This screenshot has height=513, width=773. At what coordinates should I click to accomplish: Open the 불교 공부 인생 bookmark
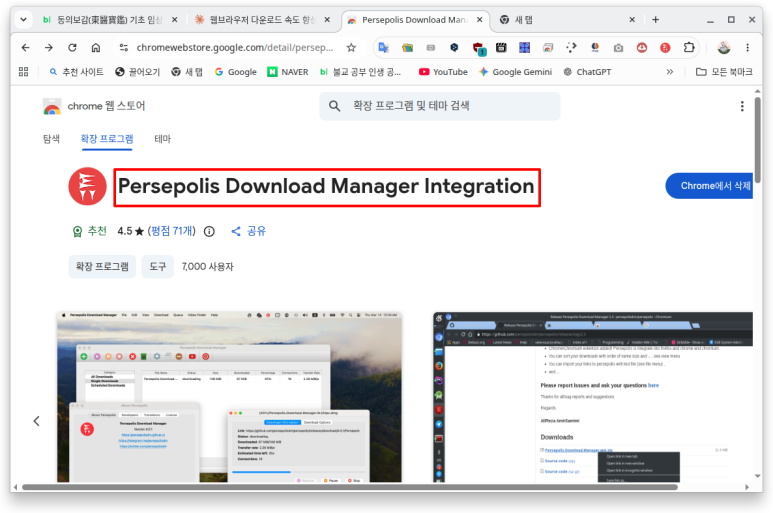[x=360, y=72]
